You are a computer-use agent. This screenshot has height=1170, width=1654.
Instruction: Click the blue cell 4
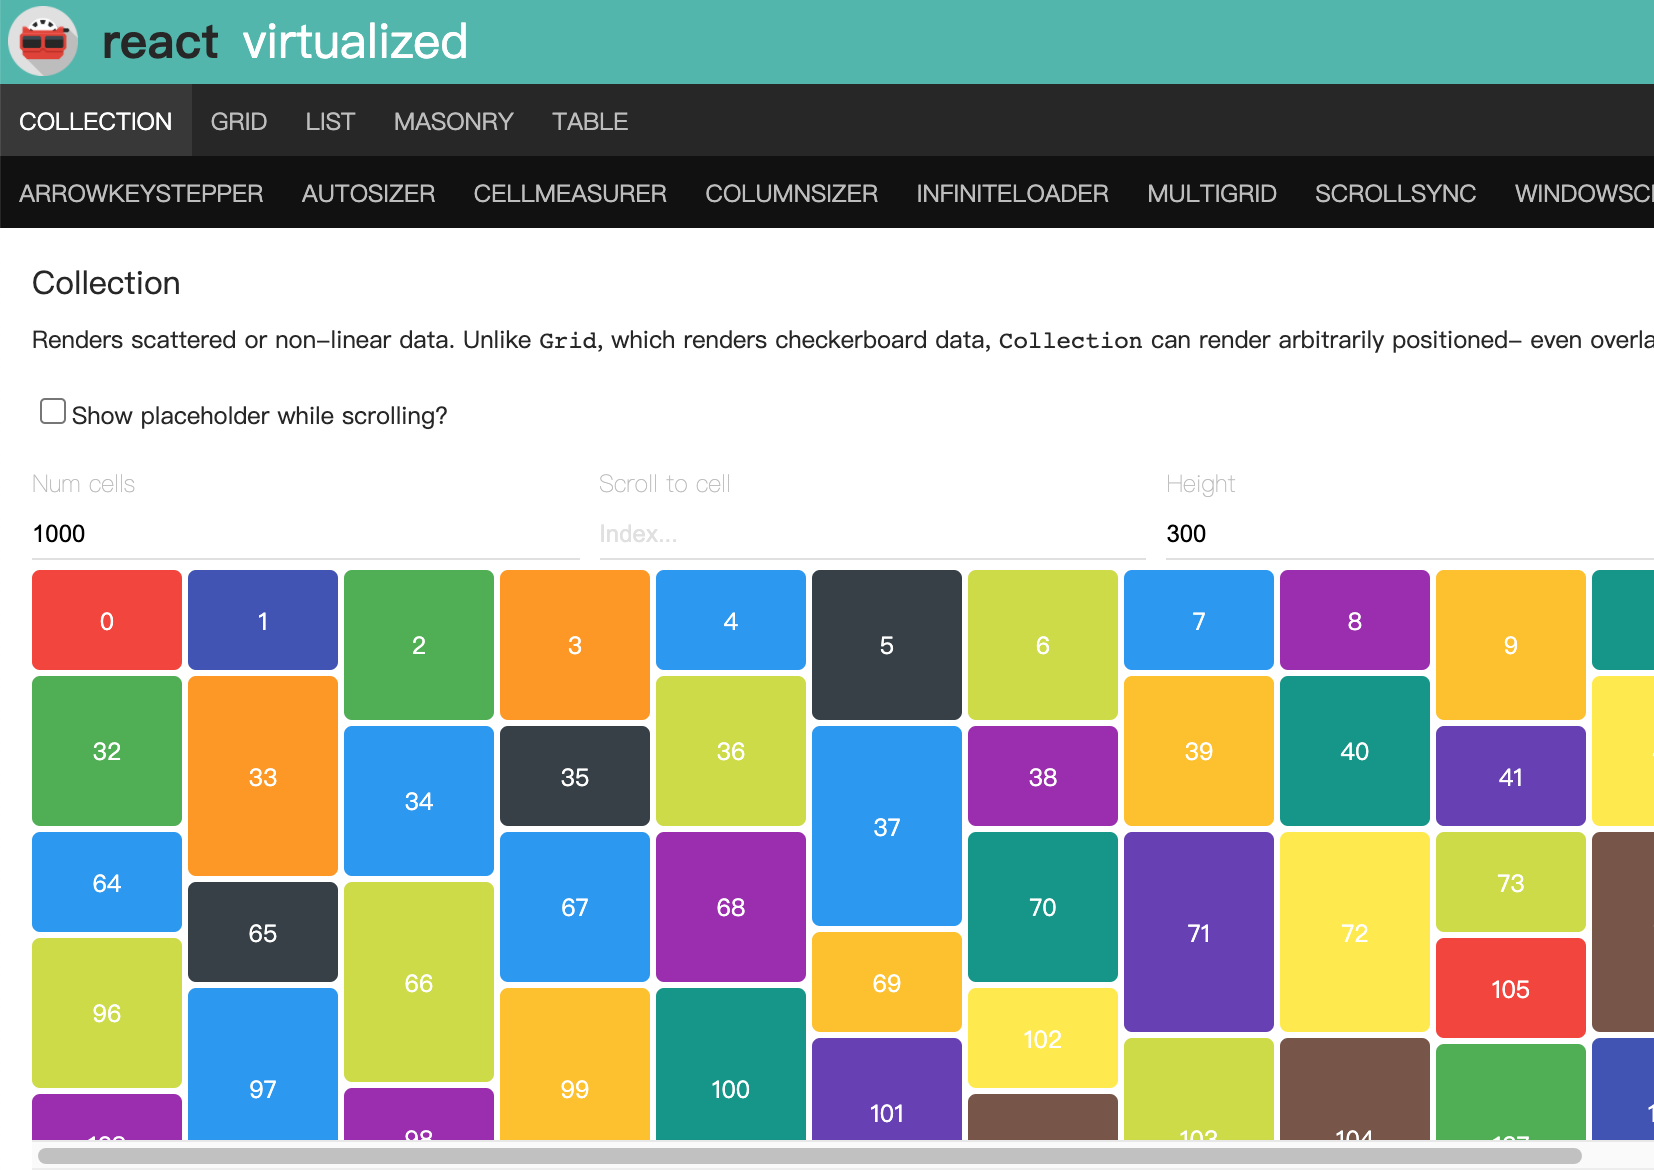pos(731,620)
